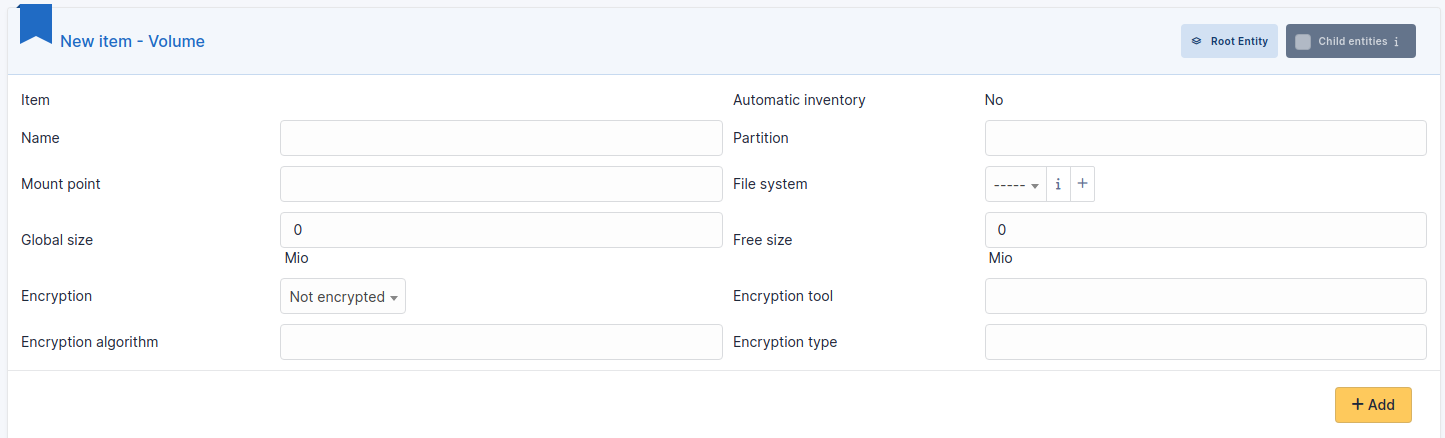This screenshot has width=1445, height=438.
Task: Click the 'Item' label
Action: tap(35, 100)
